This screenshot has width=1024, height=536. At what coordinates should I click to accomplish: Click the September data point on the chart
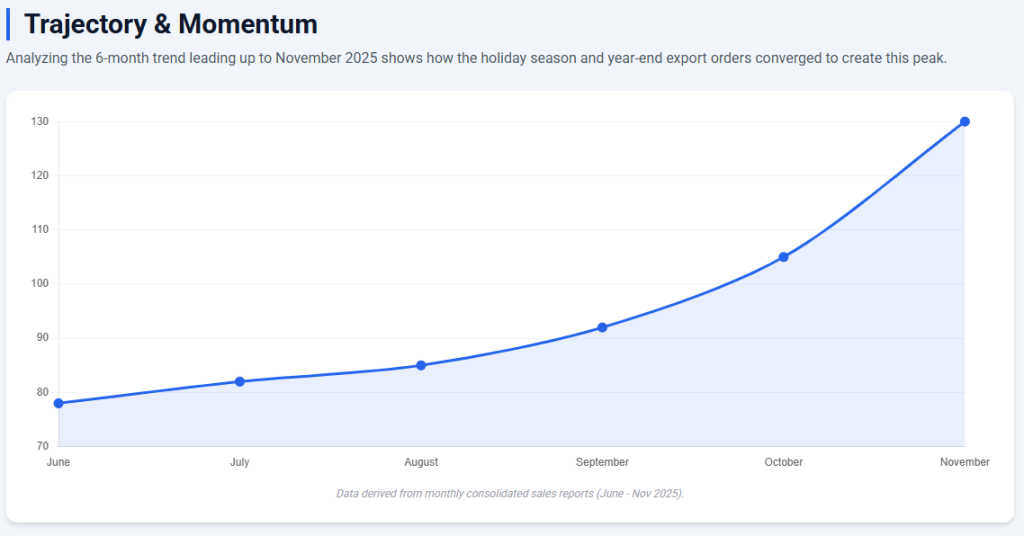click(x=602, y=327)
